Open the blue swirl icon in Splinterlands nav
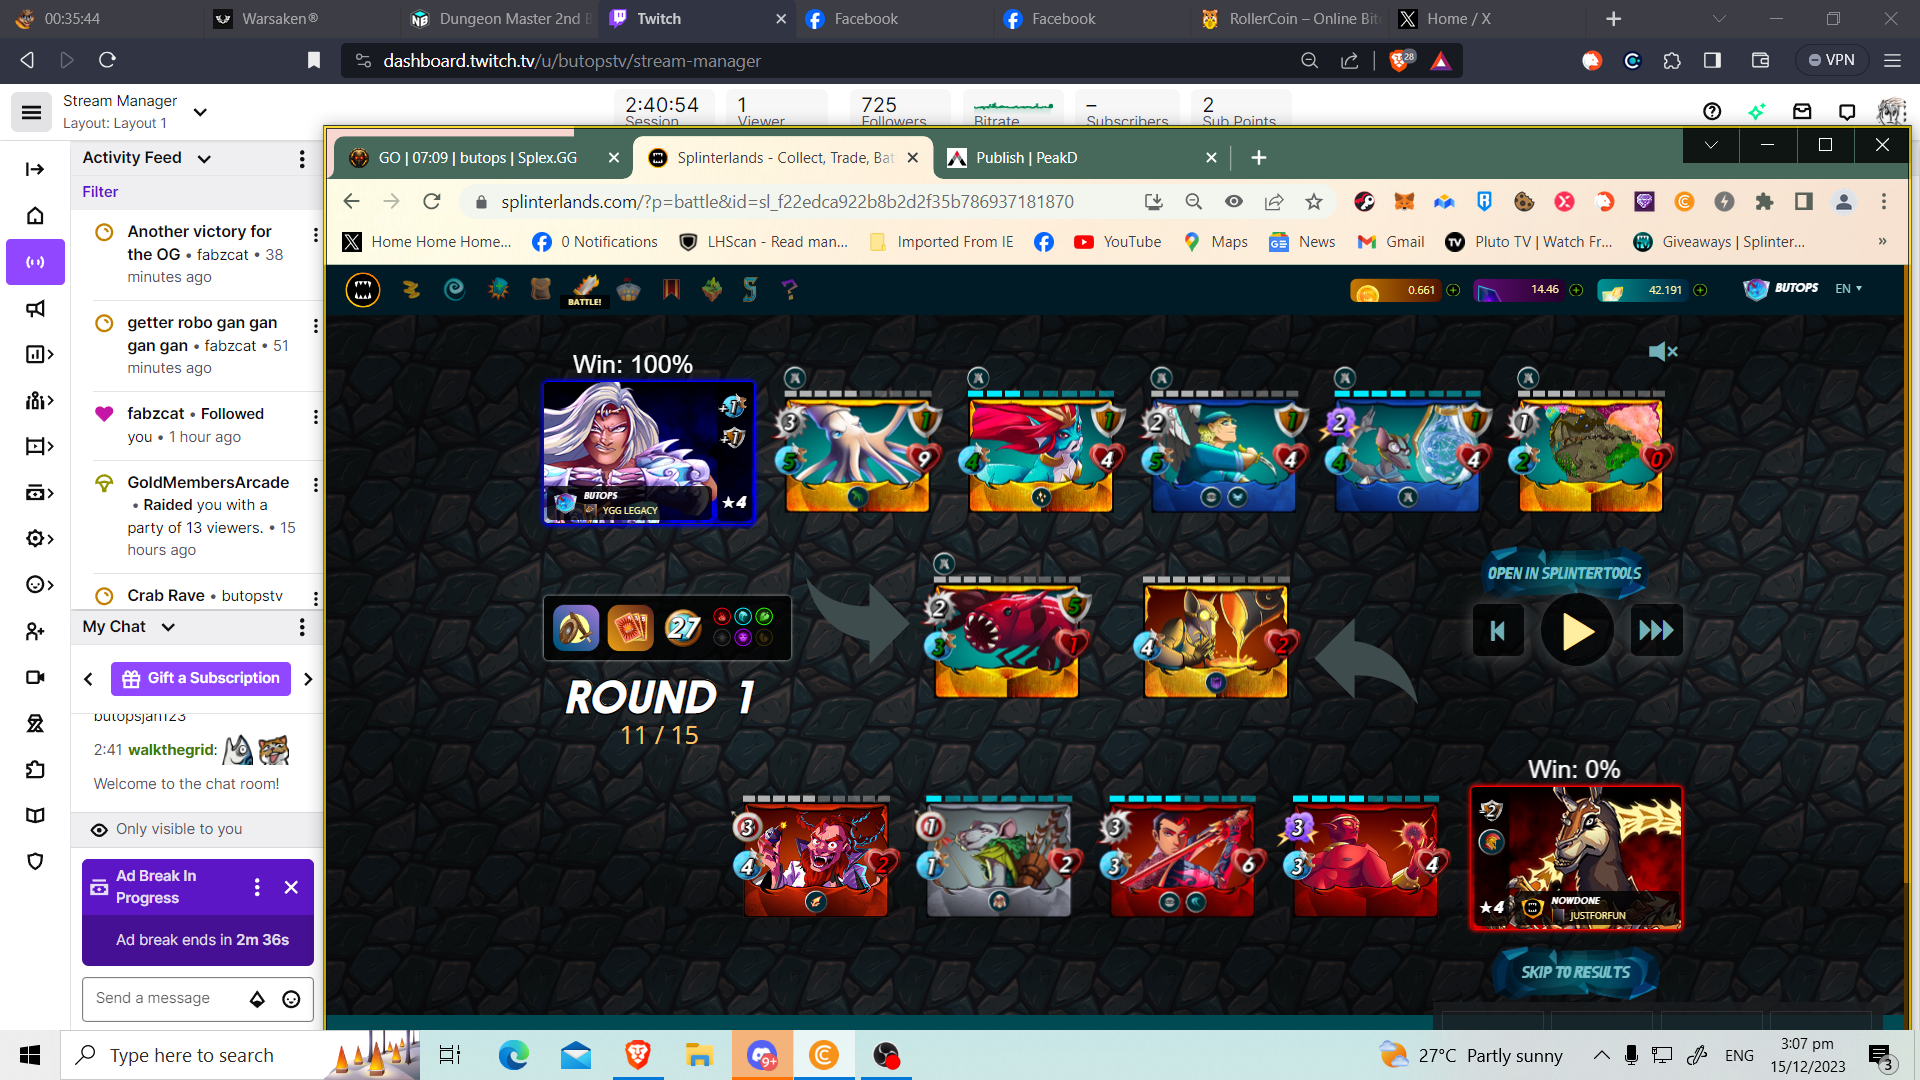1920x1080 pixels. click(454, 290)
